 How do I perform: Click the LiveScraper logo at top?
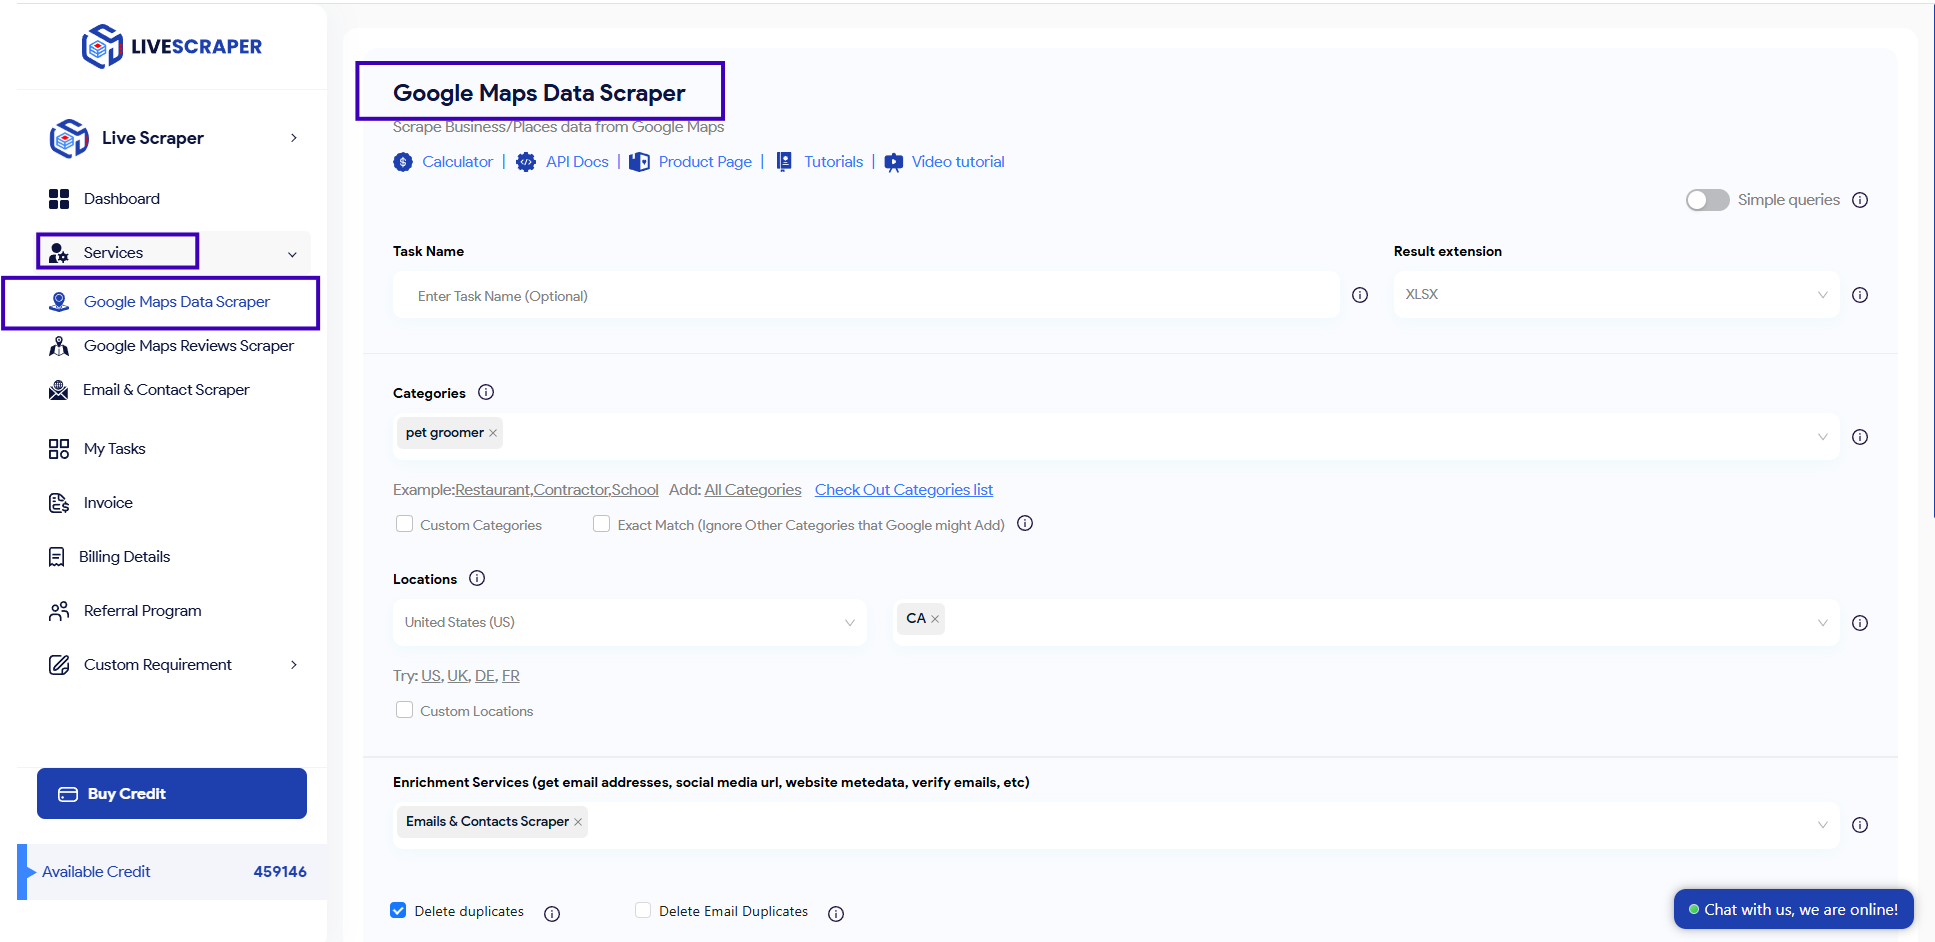[172, 46]
